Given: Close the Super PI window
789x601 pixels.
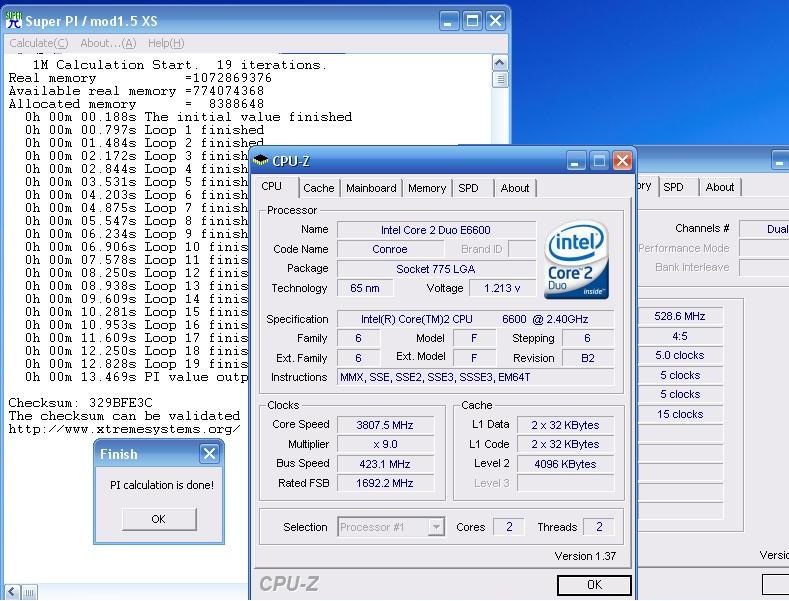Looking at the screenshot, I should tap(496, 21).
